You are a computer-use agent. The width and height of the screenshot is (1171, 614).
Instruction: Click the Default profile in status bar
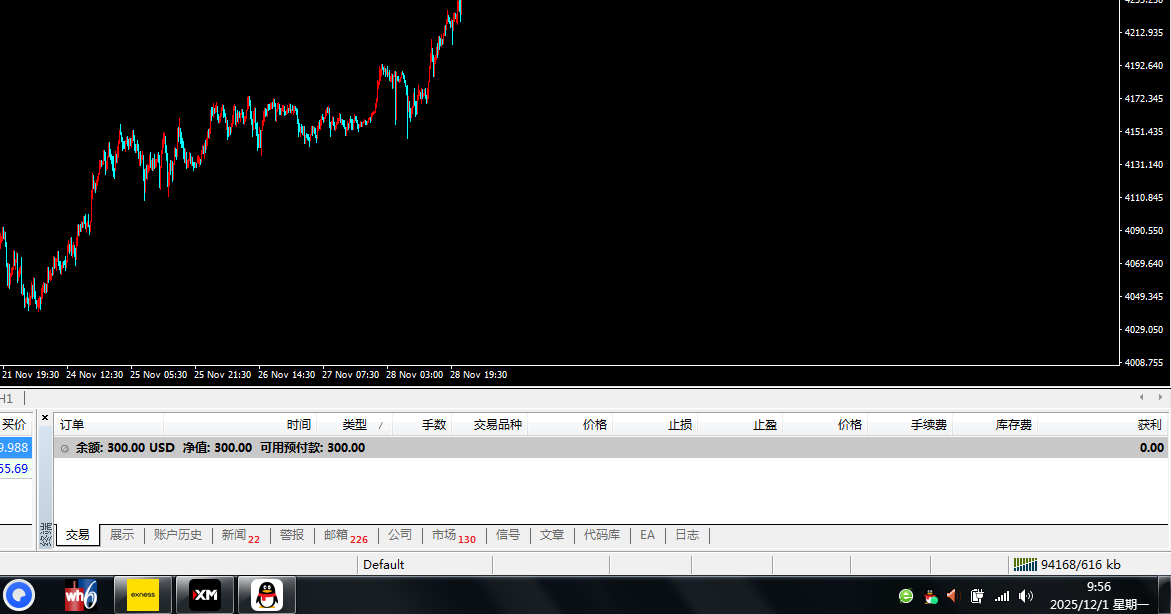point(384,565)
